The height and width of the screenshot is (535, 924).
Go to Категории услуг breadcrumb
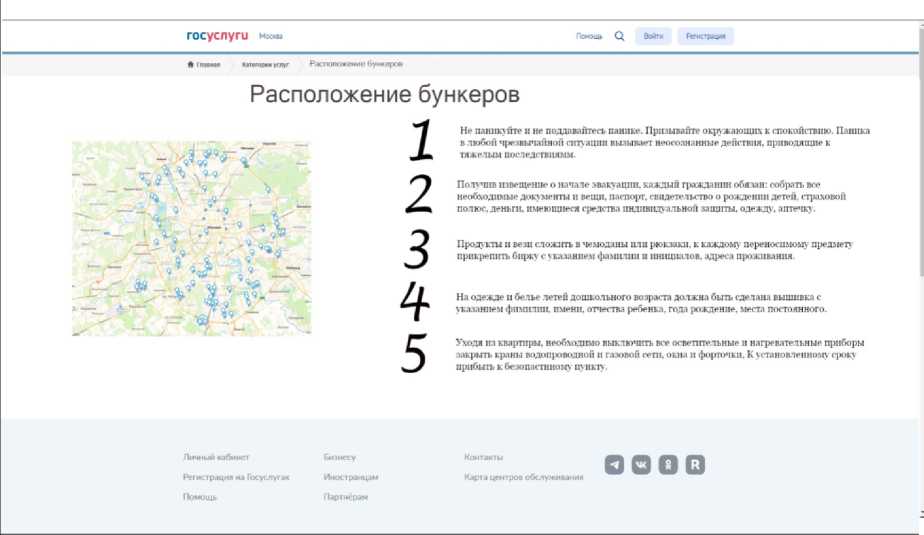click(x=265, y=64)
